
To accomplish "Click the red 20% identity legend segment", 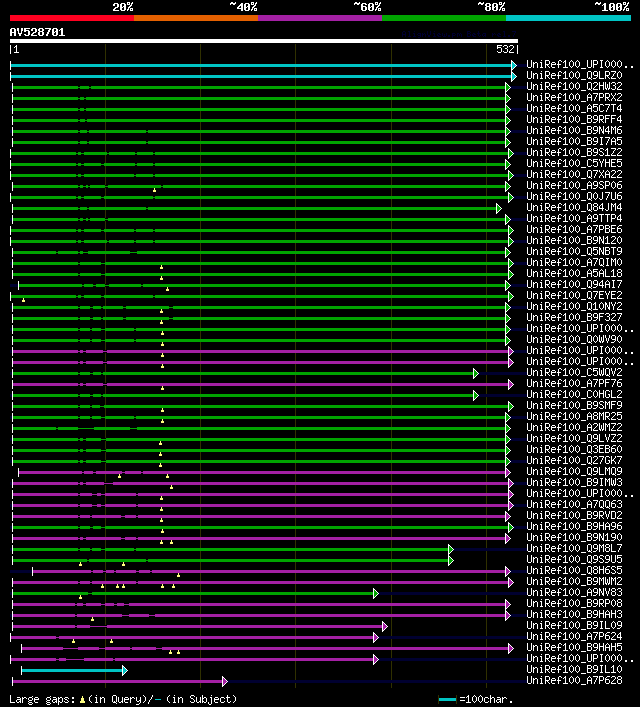I will tap(72, 18).
